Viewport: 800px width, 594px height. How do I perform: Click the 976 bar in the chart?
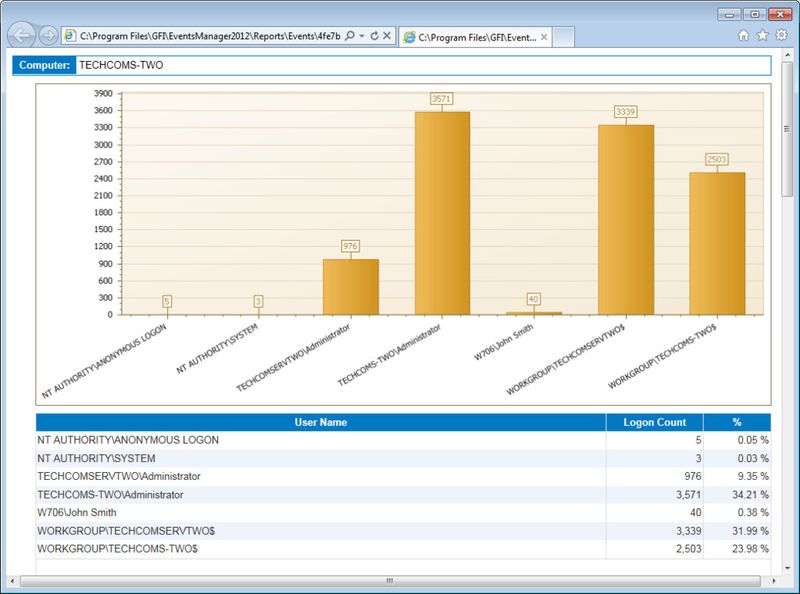(x=351, y=287)
